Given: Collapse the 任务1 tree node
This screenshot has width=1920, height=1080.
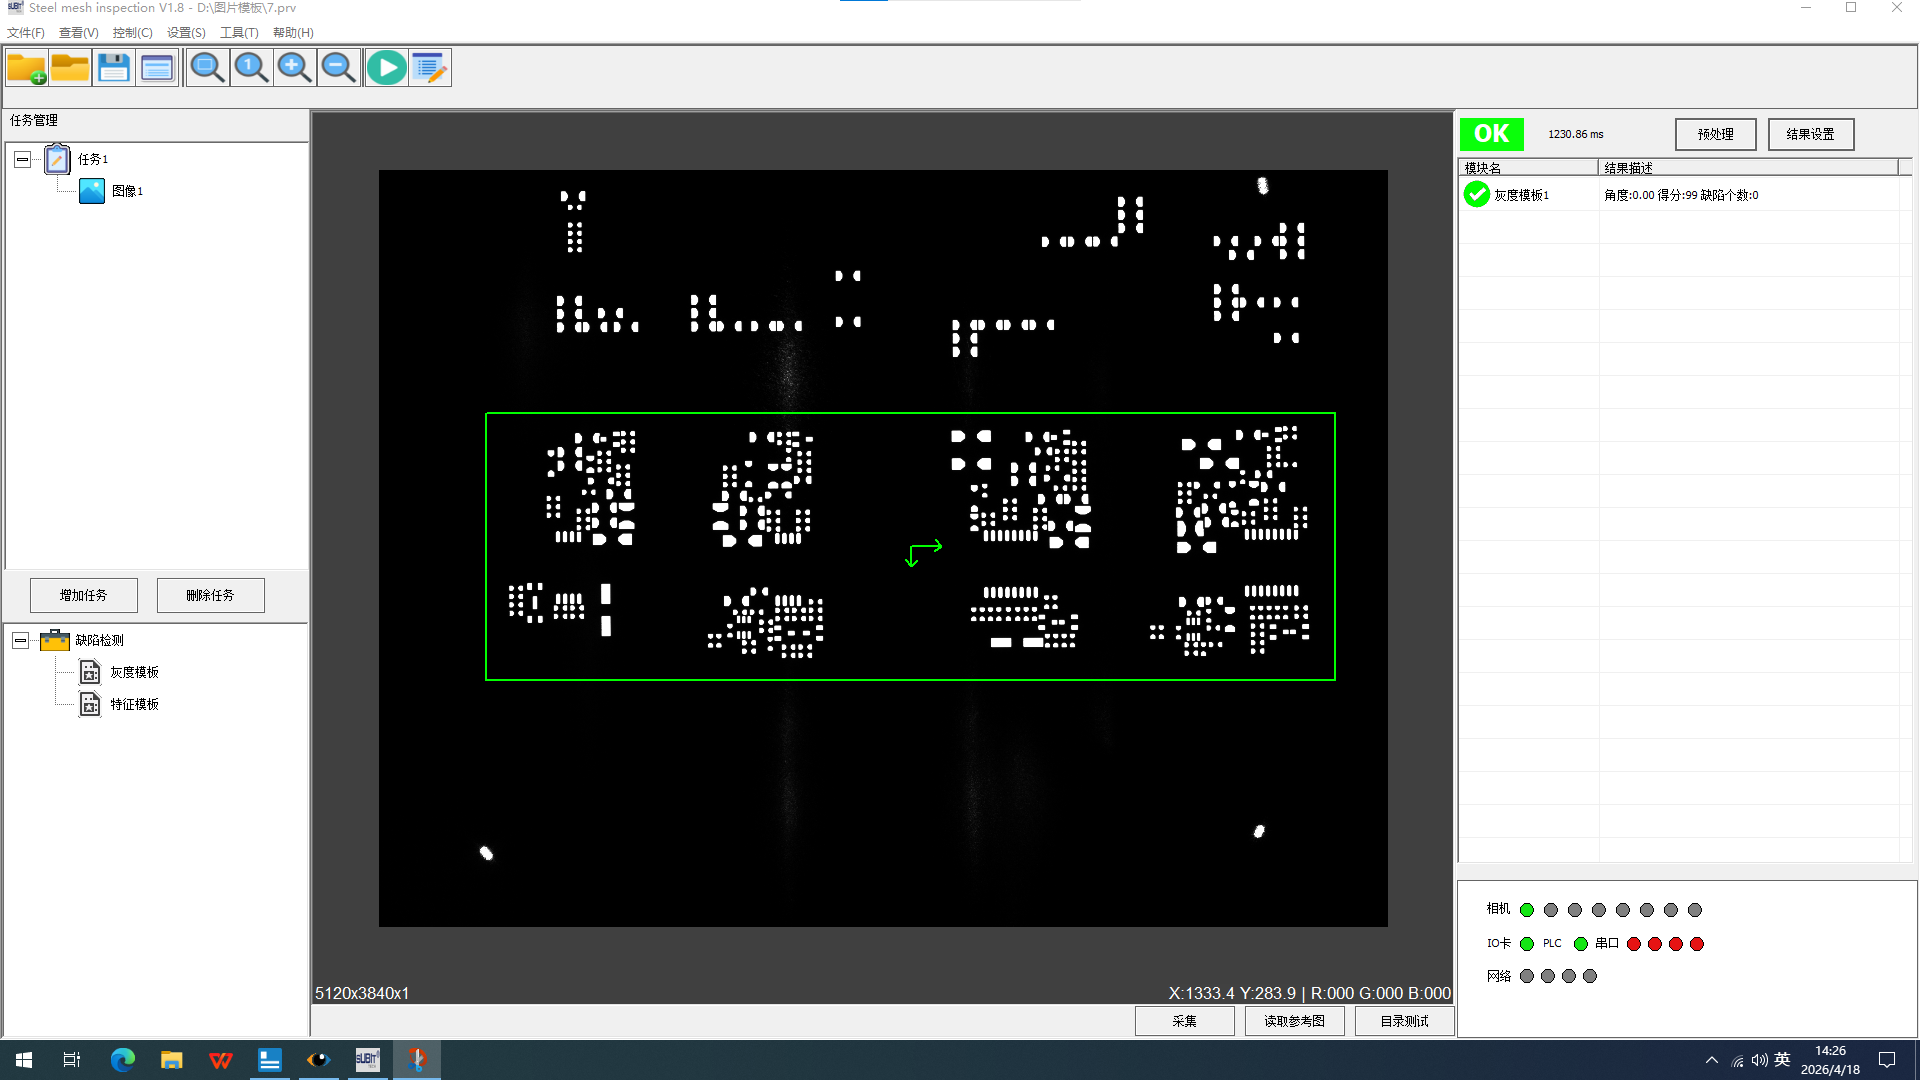Looking at the screenshot, I should [x=22, y=159].
